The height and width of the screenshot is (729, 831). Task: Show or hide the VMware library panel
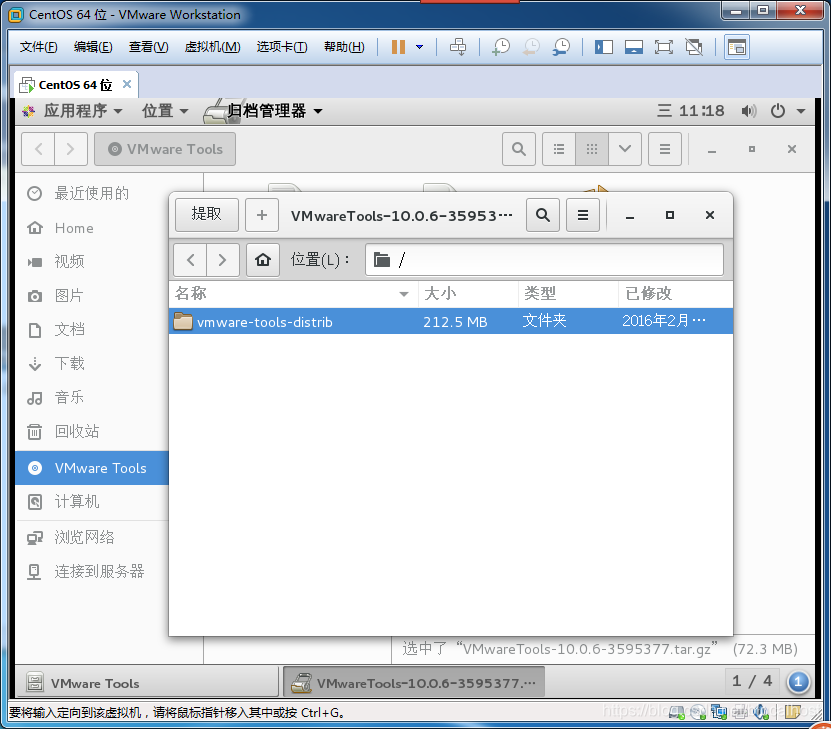pyautogui.click(x=603, y=47)
